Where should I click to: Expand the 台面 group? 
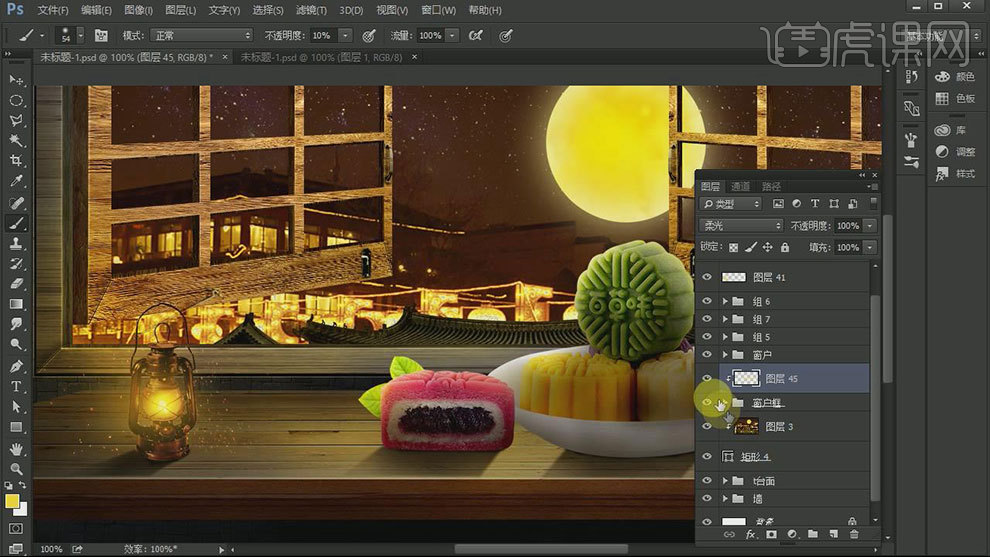pos(725,481)
